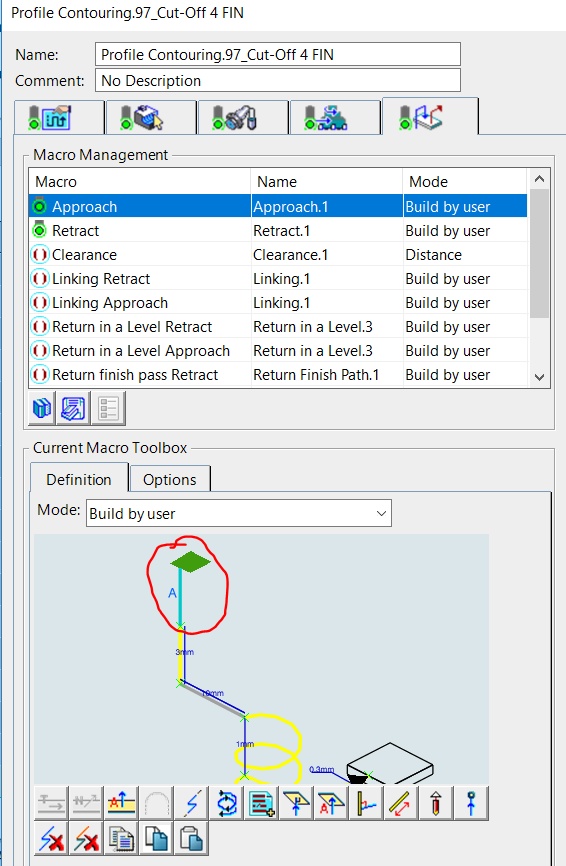Click the Clearance.1 name cell

click(327, 255)
